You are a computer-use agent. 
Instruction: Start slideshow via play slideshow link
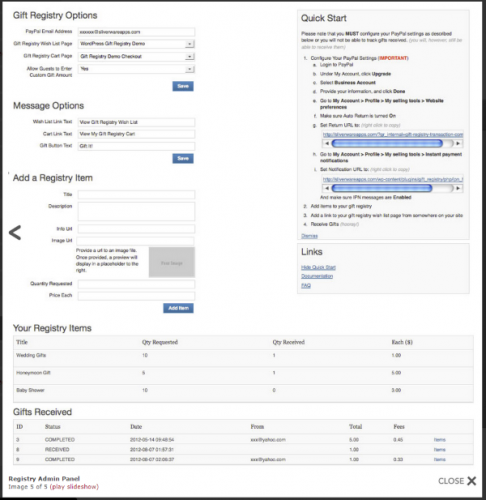(74, 487)
